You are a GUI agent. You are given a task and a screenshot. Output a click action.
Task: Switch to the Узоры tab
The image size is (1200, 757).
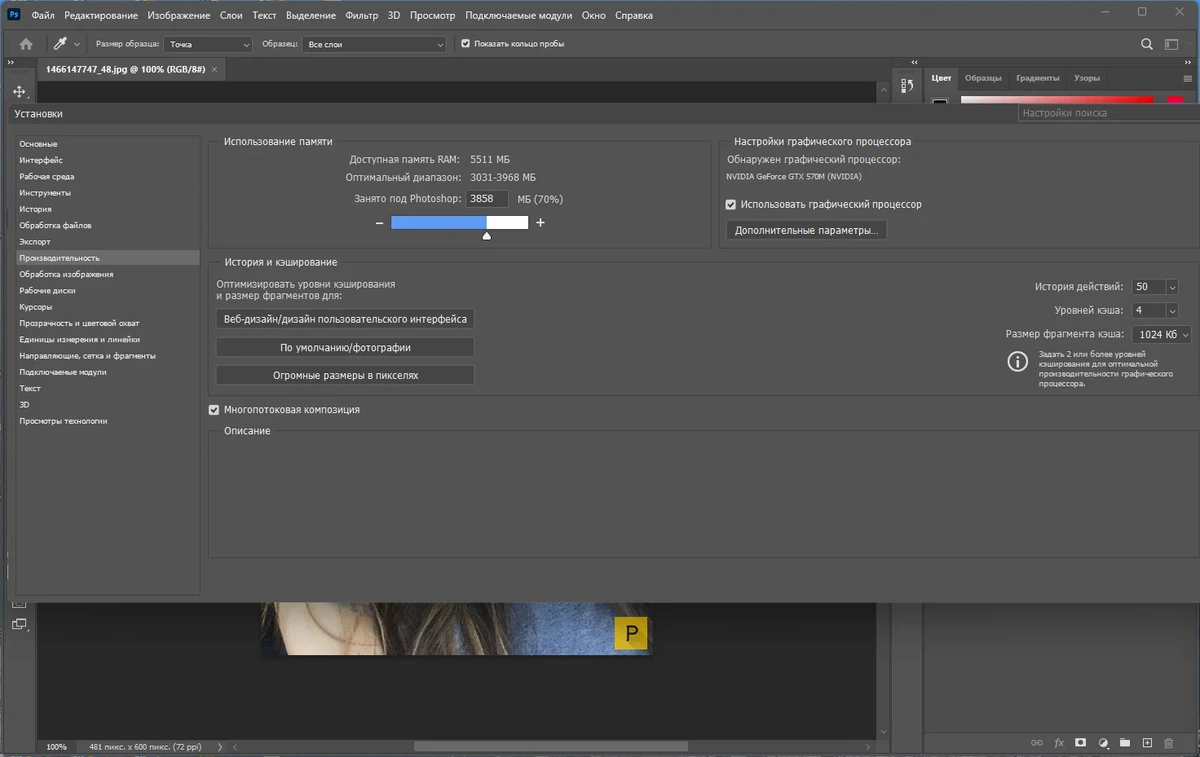[1087, 78]
